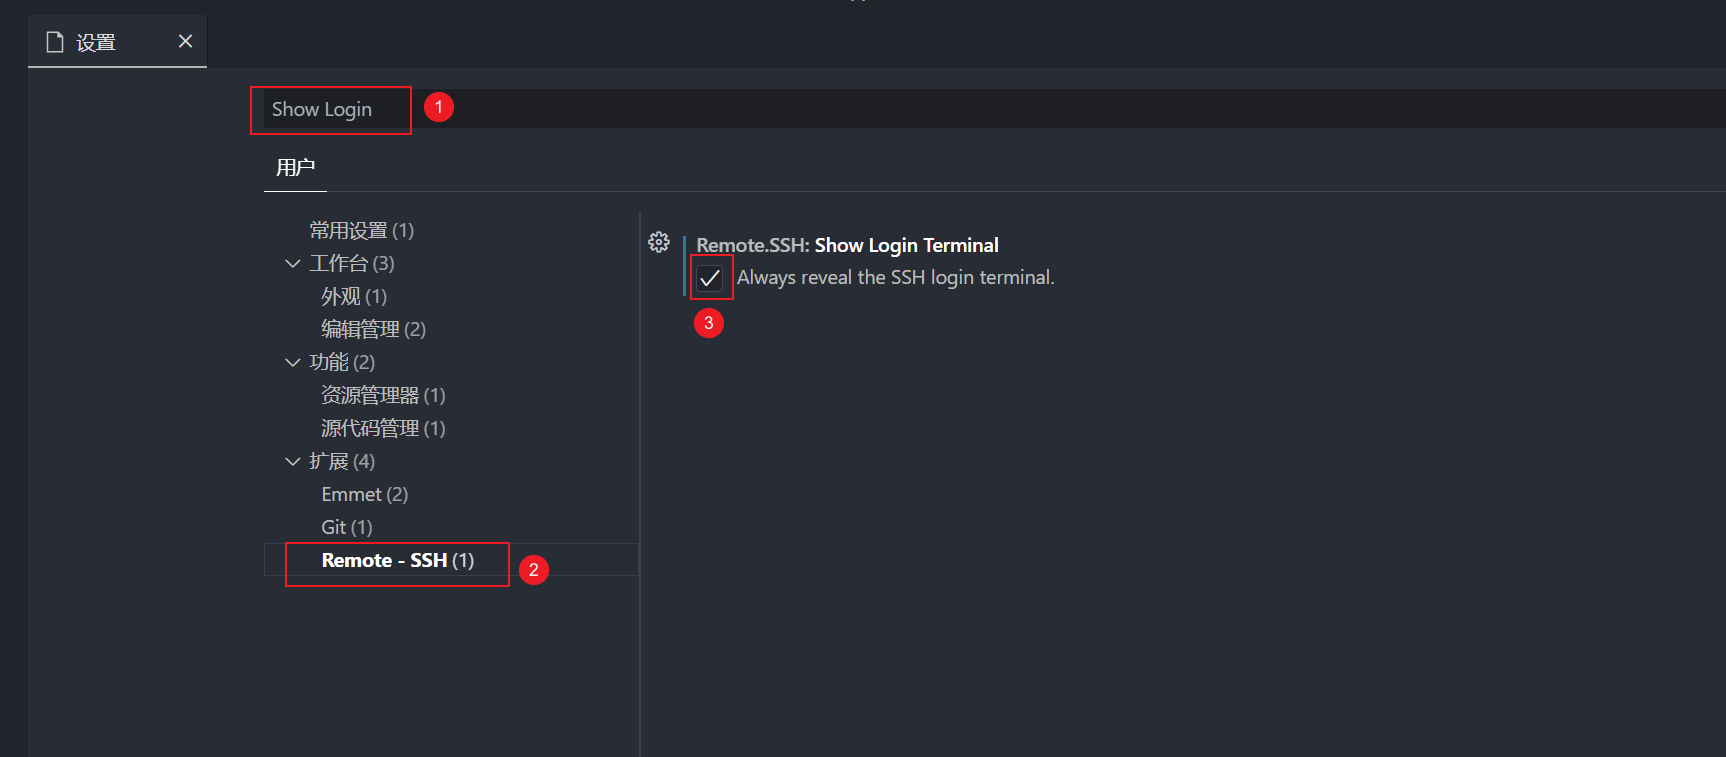Open the 编辑管理 (2) category

point(373,330)
